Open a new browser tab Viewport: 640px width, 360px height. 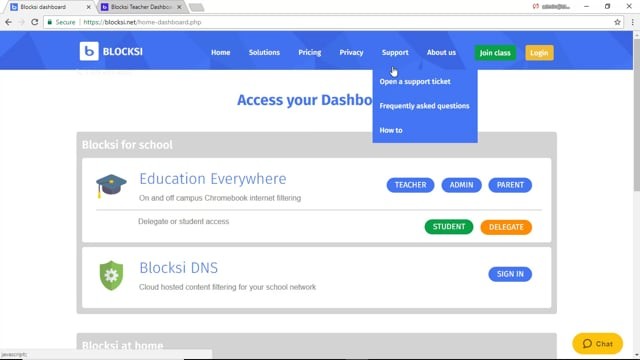click(197, 7)
